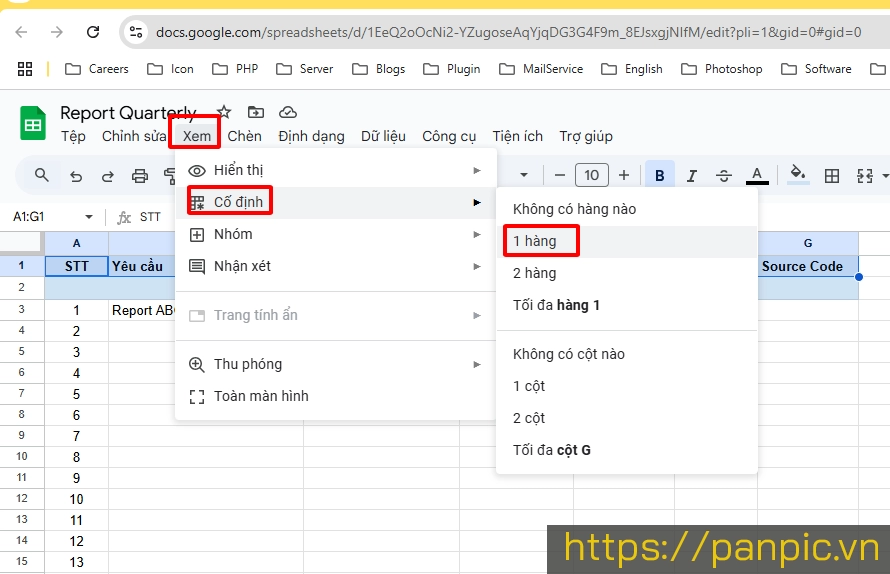Open the PHP bookmark folder
The image size is (890, 574).
click(x=235, y=69)
